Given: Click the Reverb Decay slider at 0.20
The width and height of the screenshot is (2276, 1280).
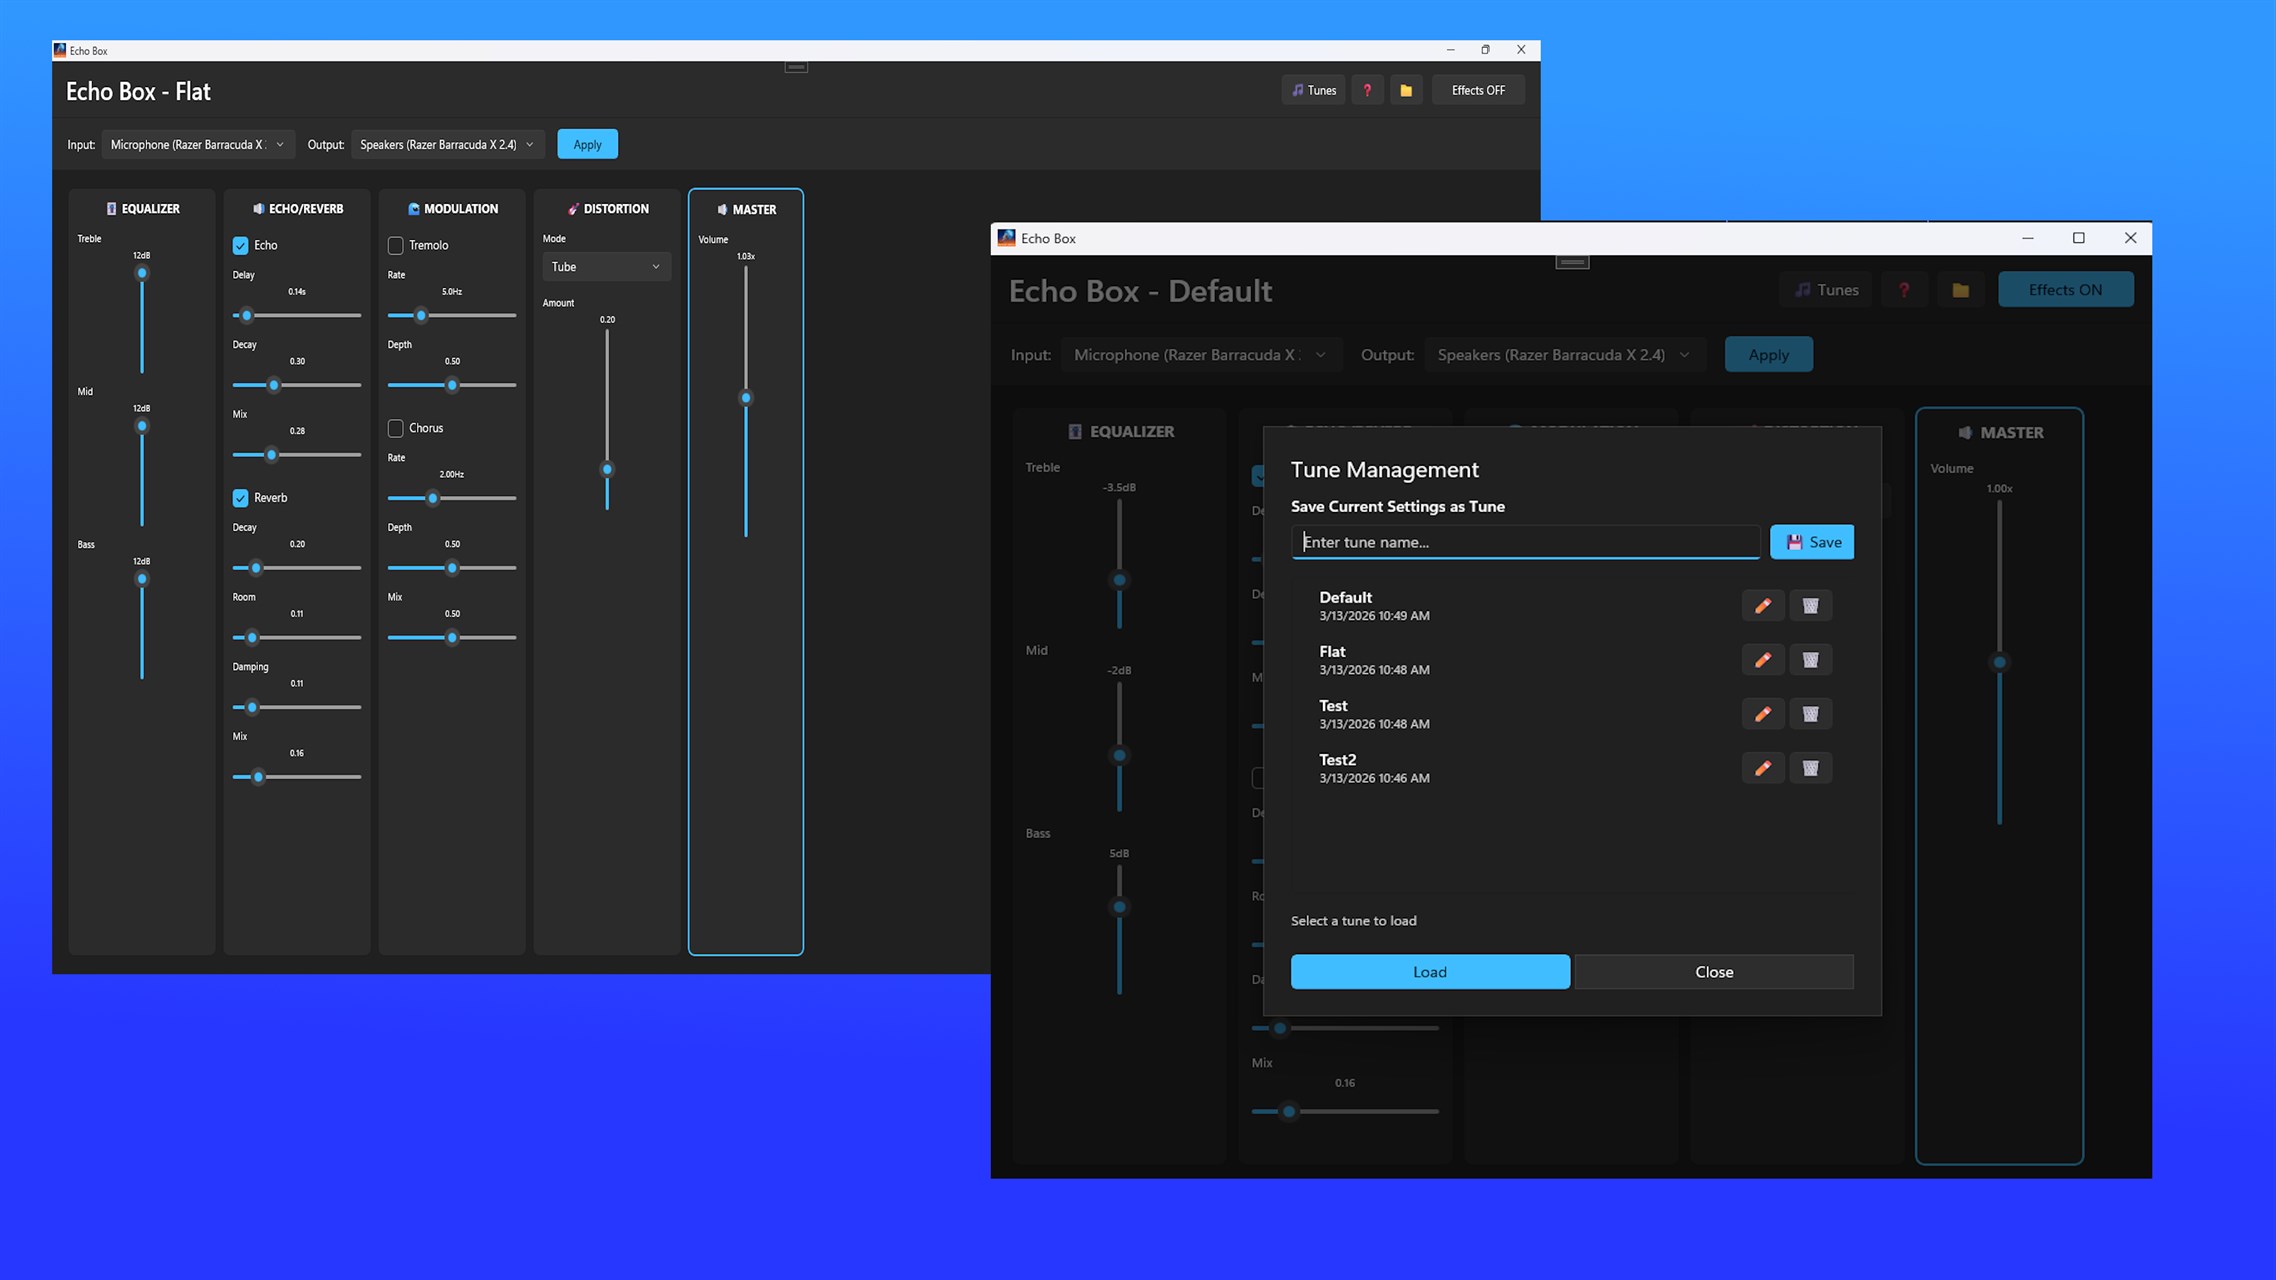Looking at the screenshot, I should tap(297, 568).
